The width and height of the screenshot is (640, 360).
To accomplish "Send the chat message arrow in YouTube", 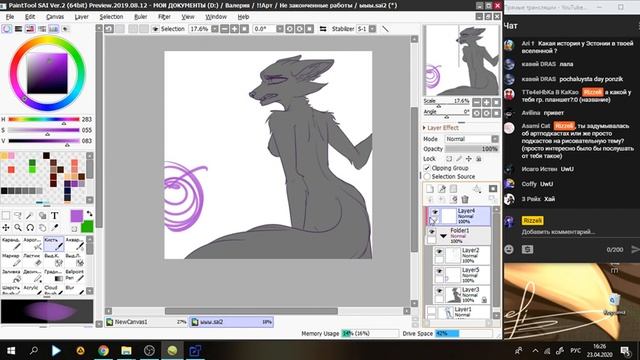I will [635, 249].
